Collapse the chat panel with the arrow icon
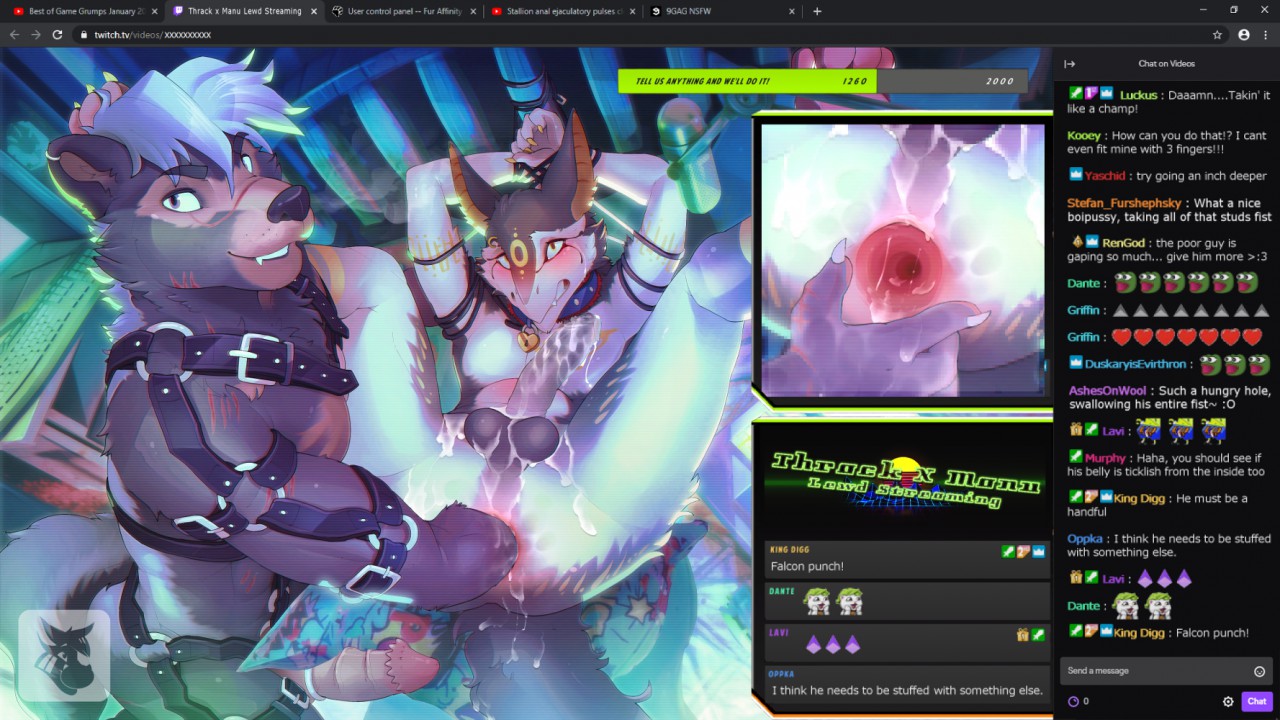This screenshot has width=1280, height=720. coord(1069,63)
